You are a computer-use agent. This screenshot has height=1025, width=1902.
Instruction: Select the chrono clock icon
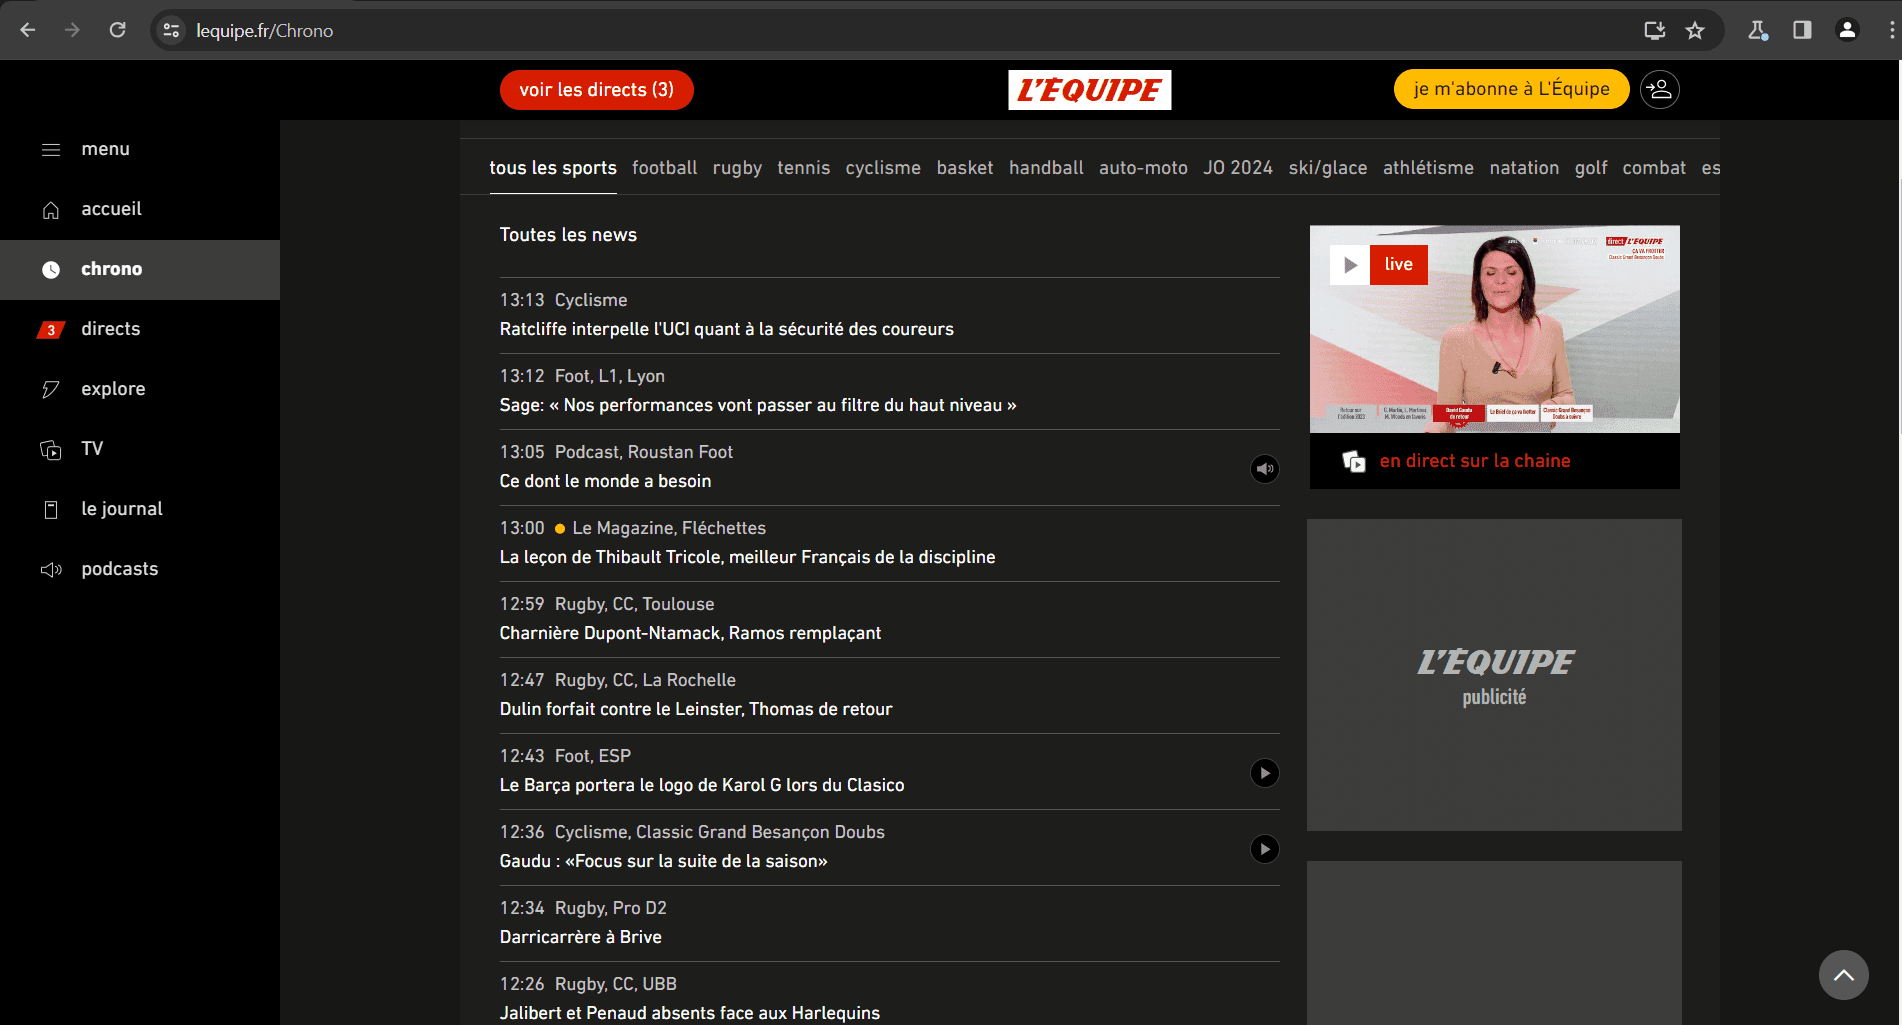point(51,270)
